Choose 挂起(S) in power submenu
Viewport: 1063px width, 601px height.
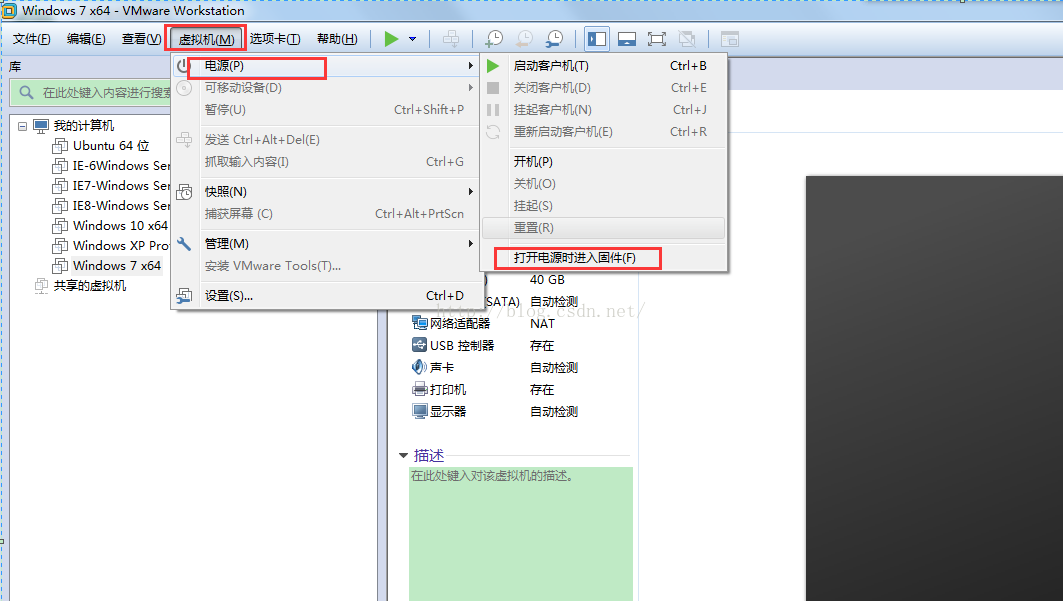click(x=603, y=205)
